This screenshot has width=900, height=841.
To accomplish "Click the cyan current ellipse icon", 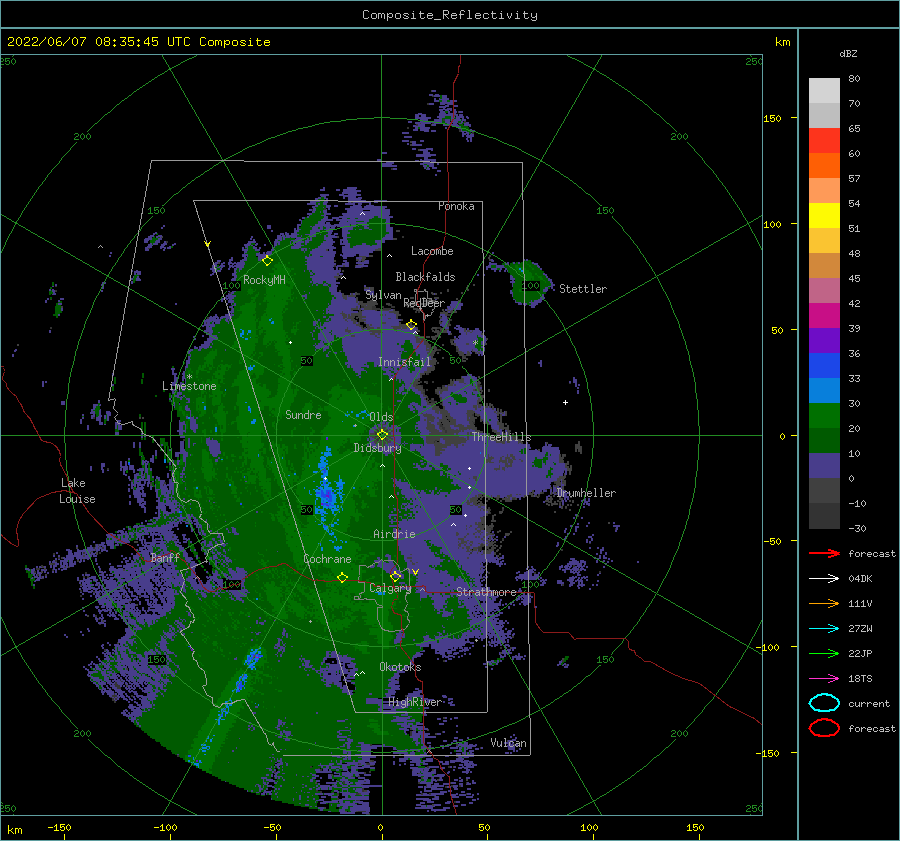I will pos(824,703).
